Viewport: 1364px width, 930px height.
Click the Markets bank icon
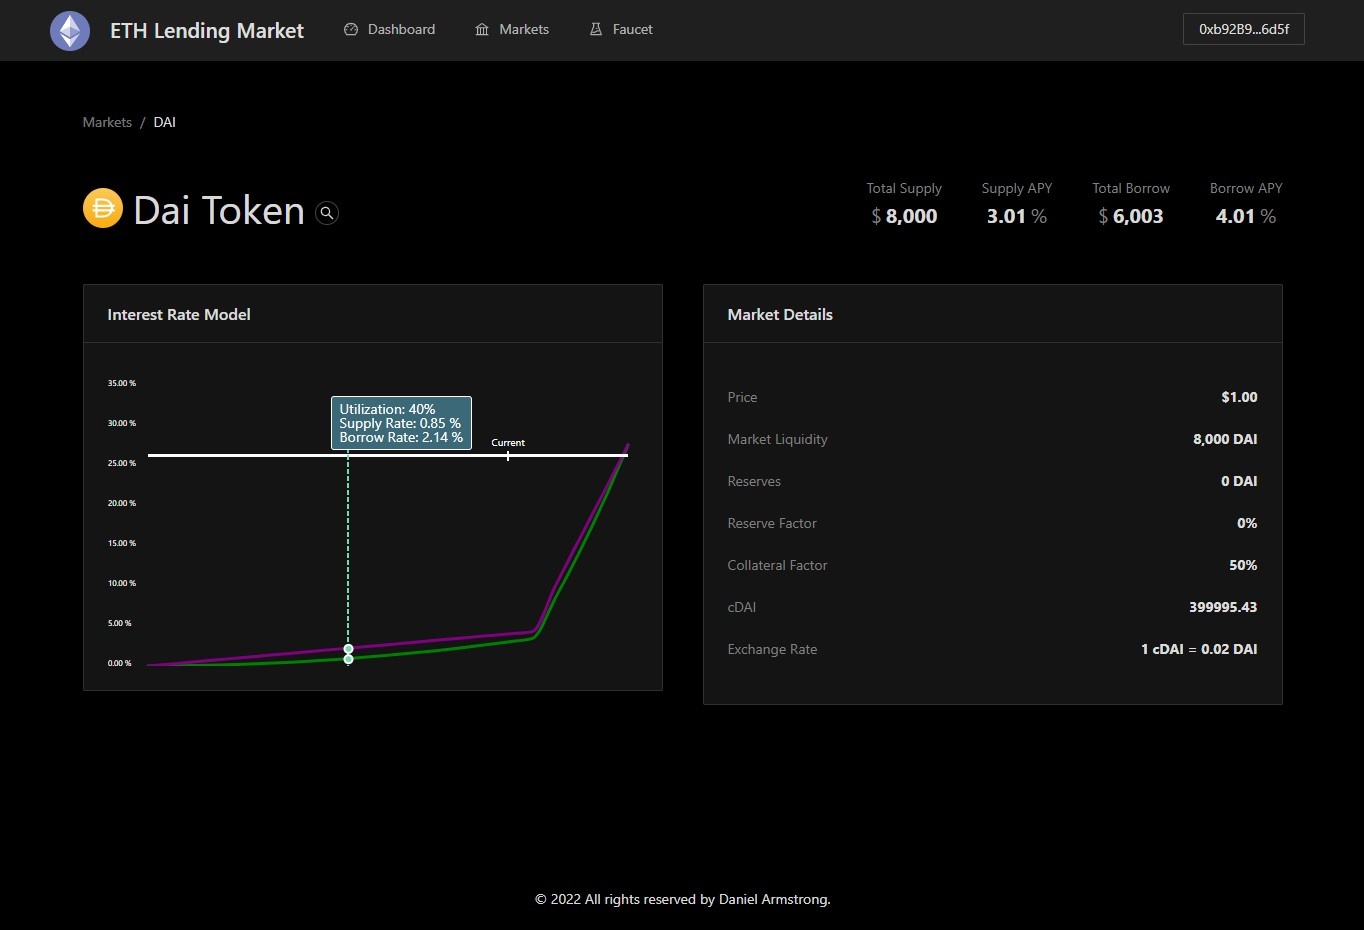coord(482,30)
